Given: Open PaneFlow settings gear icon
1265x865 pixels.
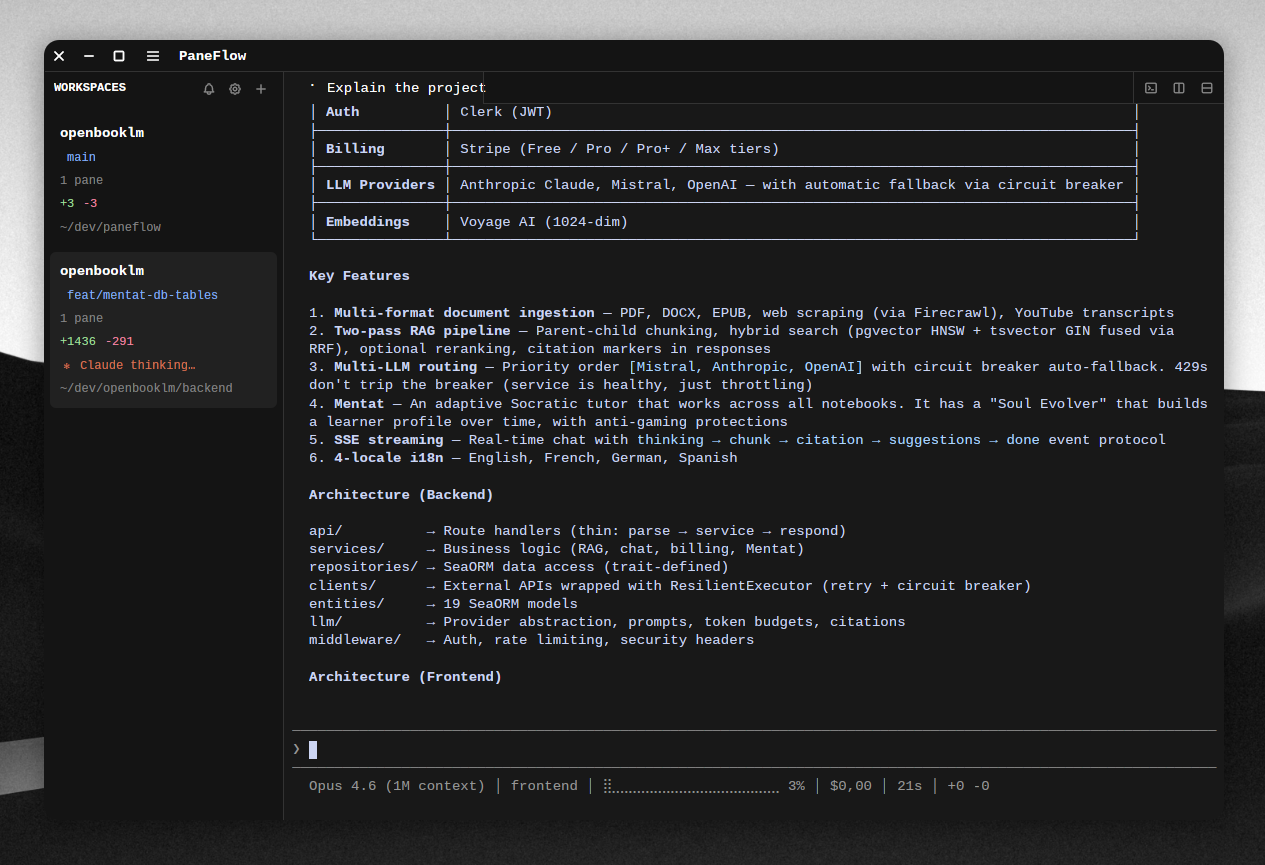Looking at the screenshot, I should [x=235, y=89].
